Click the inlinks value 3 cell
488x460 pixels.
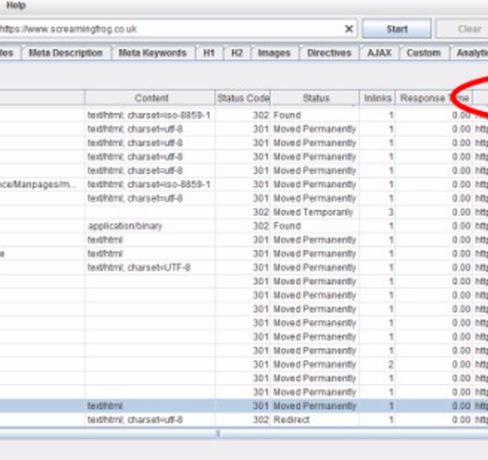point(377,212)
